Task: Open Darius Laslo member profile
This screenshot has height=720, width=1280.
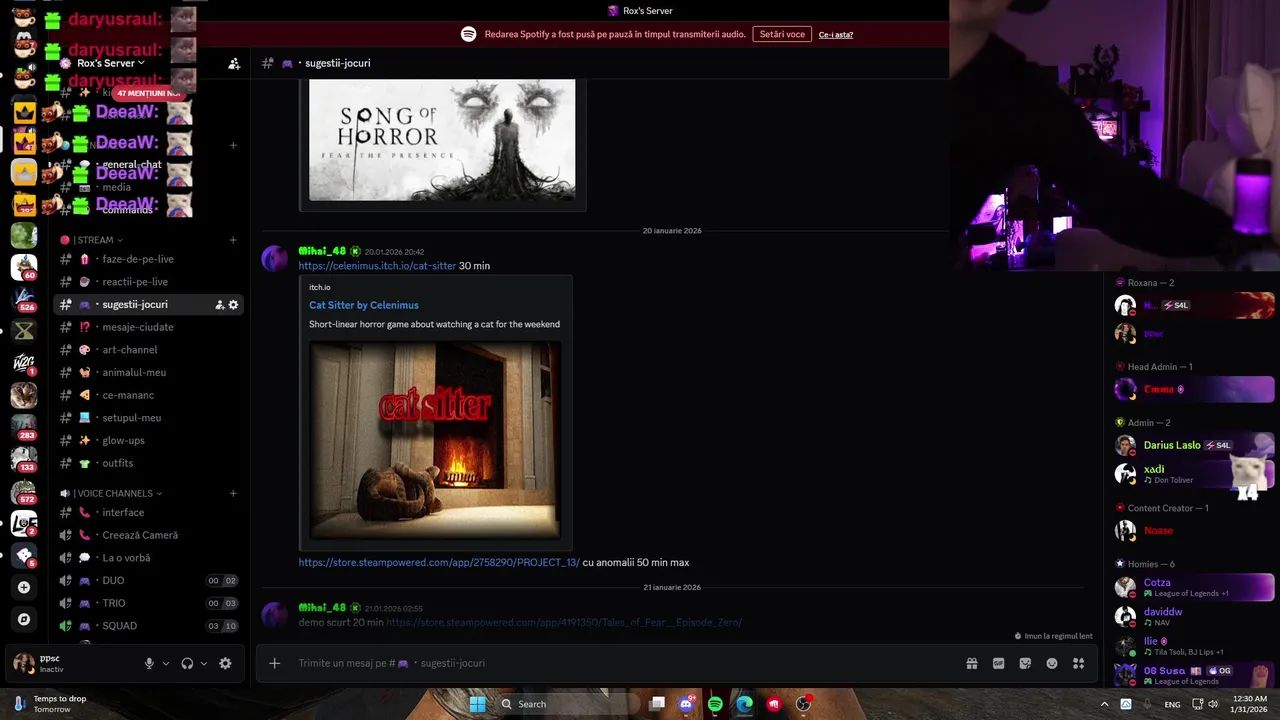Action: pyautogui.click(x=1194, y=446)
